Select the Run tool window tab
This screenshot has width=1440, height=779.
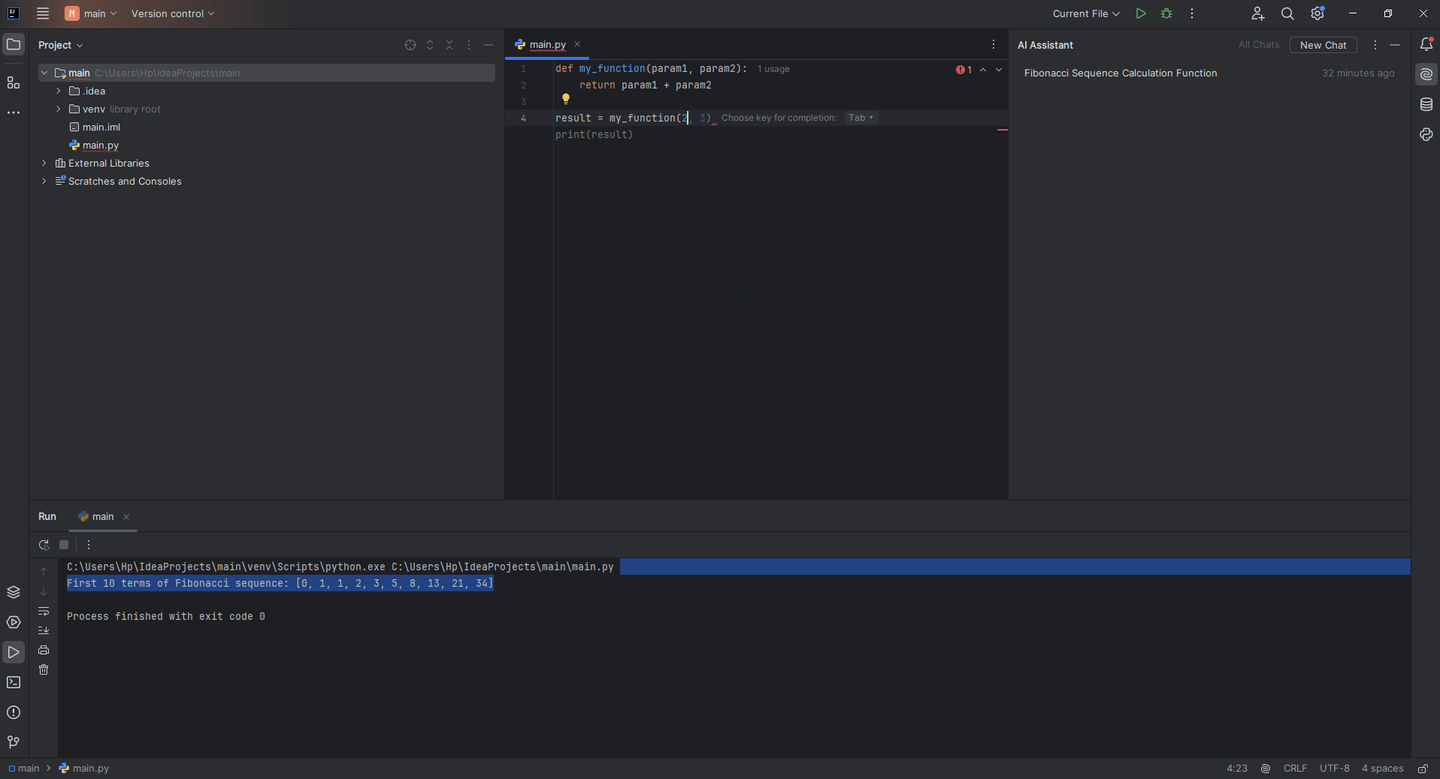47,517
